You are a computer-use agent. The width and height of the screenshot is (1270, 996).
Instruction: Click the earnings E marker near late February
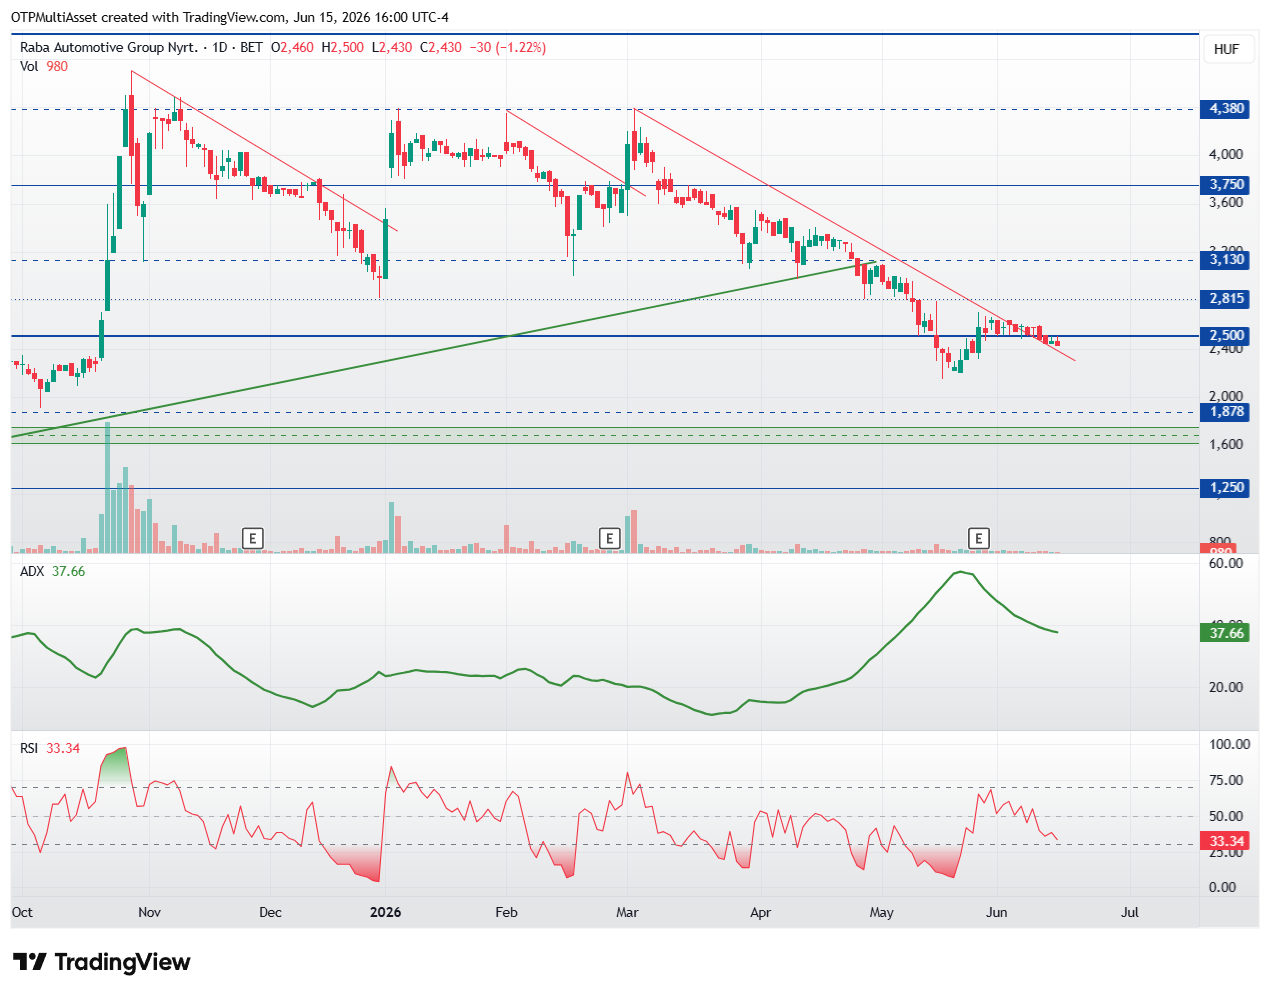point(609,538)
